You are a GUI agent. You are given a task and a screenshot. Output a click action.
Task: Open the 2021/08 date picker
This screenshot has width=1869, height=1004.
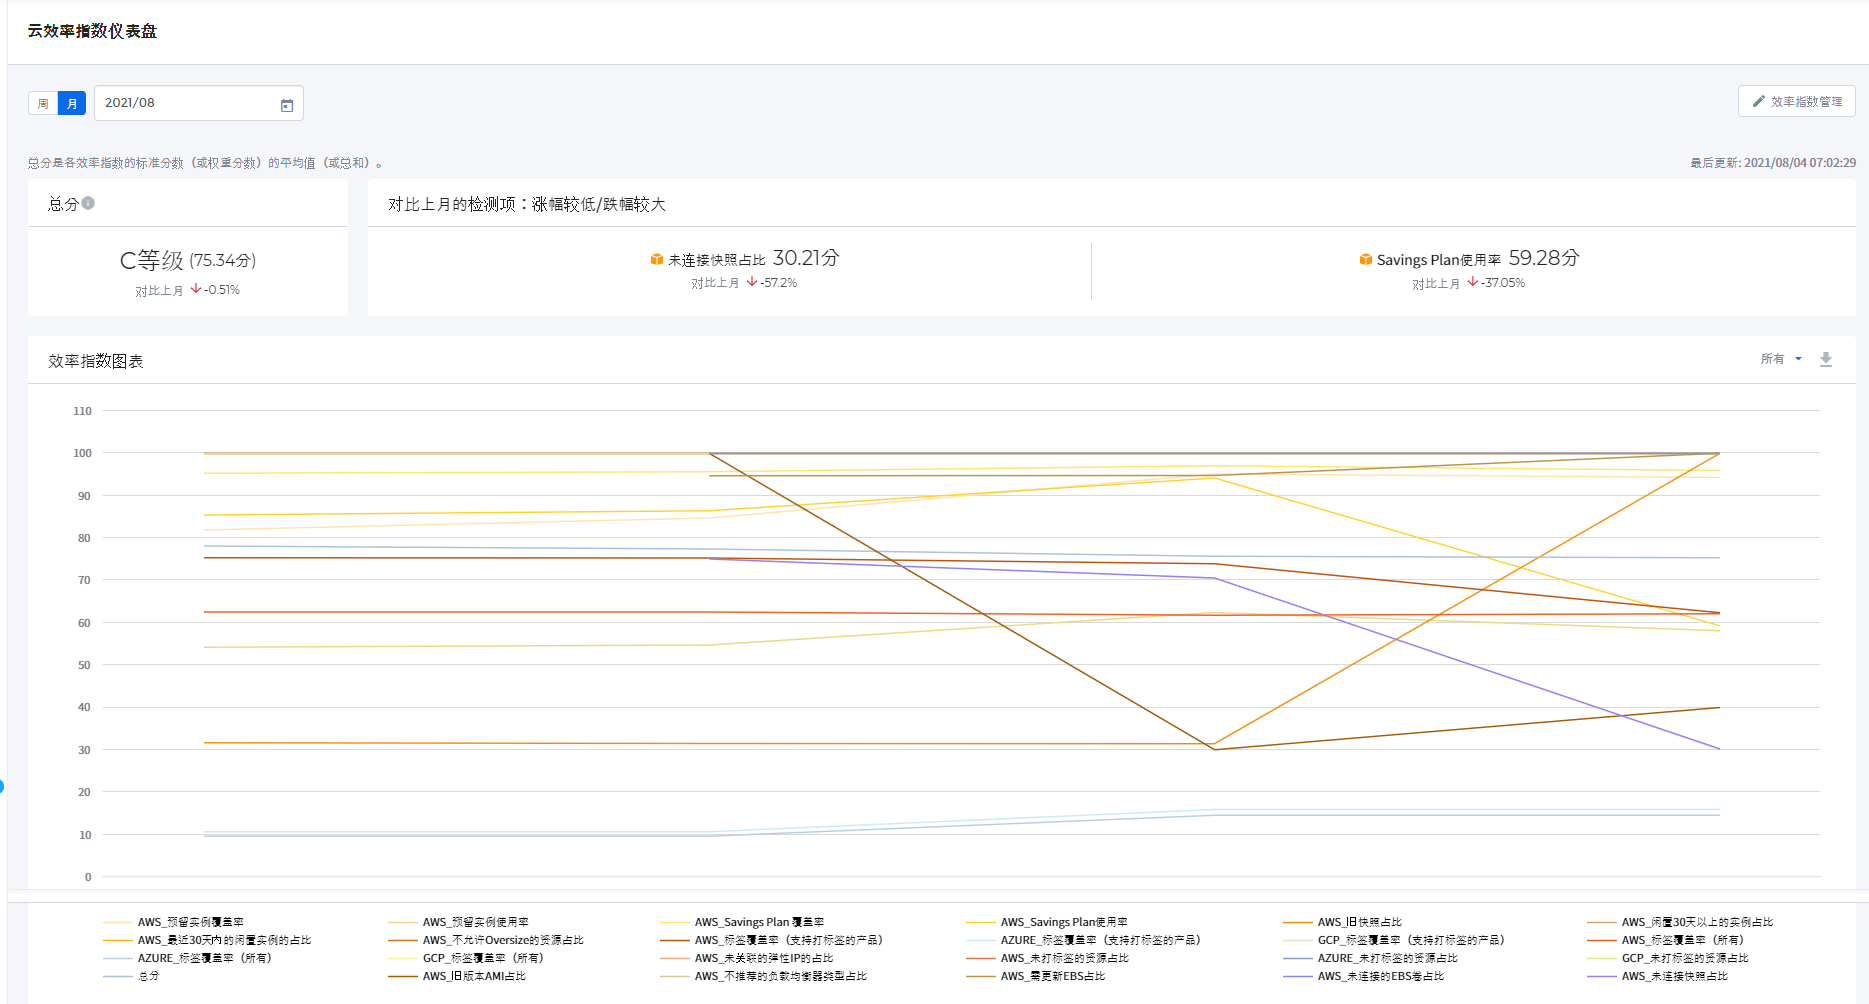(185, 103)
